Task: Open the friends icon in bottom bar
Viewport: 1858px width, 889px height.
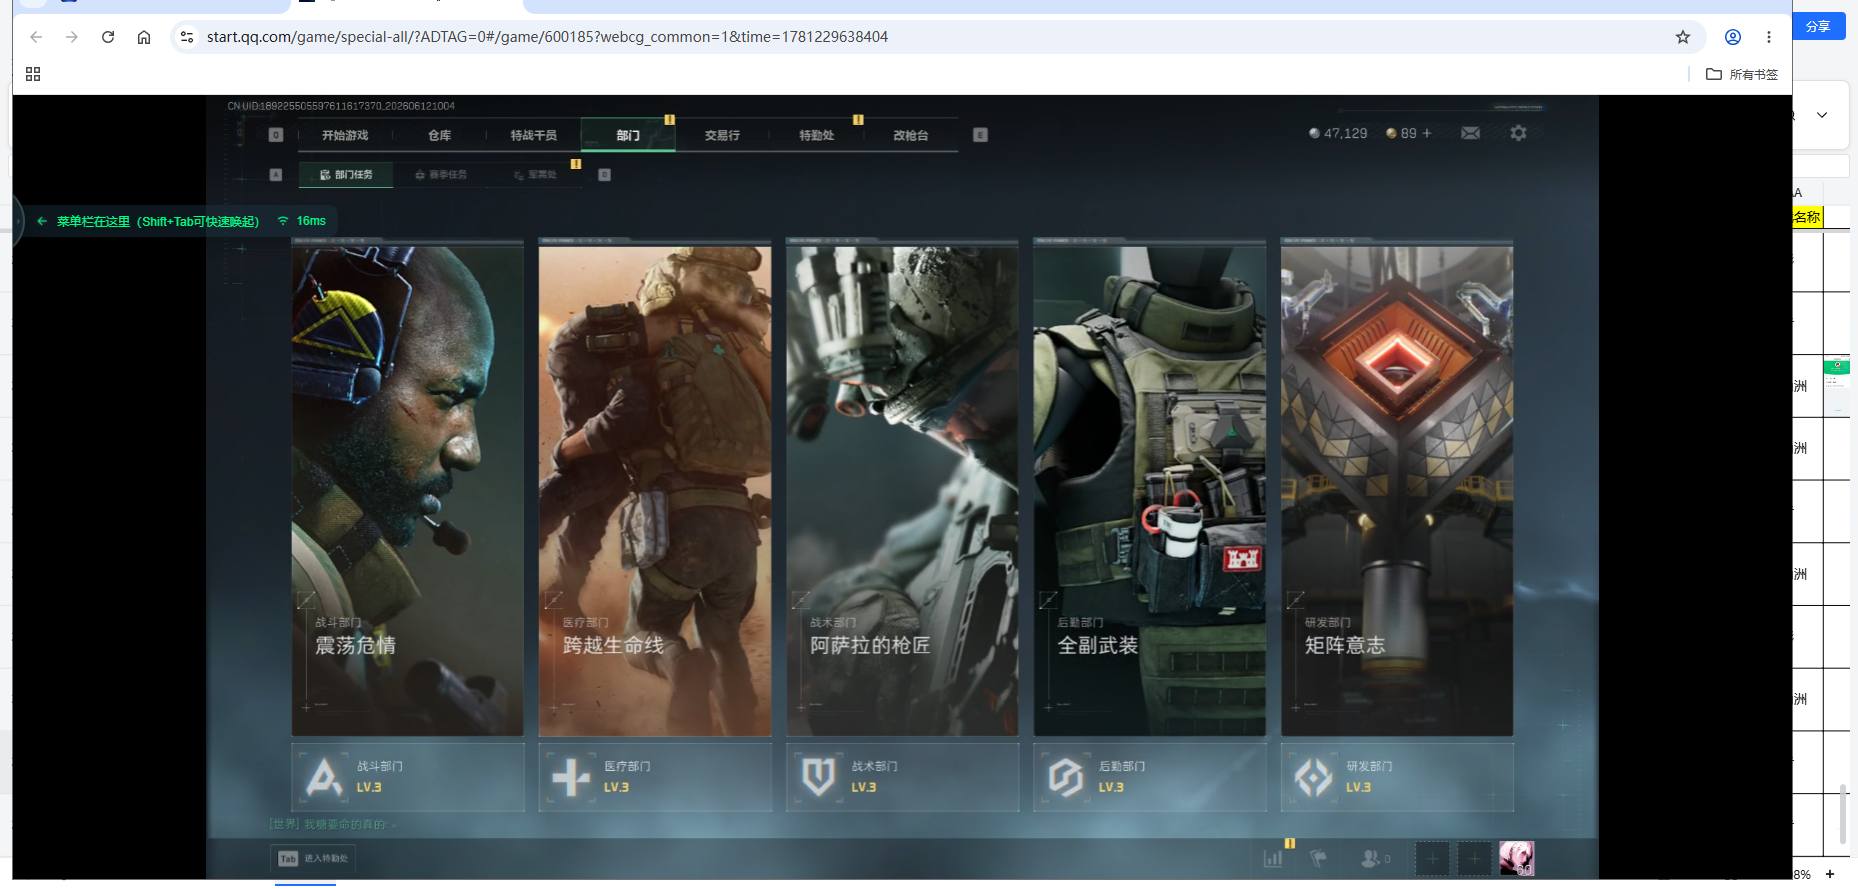Action: (1370, 858)
